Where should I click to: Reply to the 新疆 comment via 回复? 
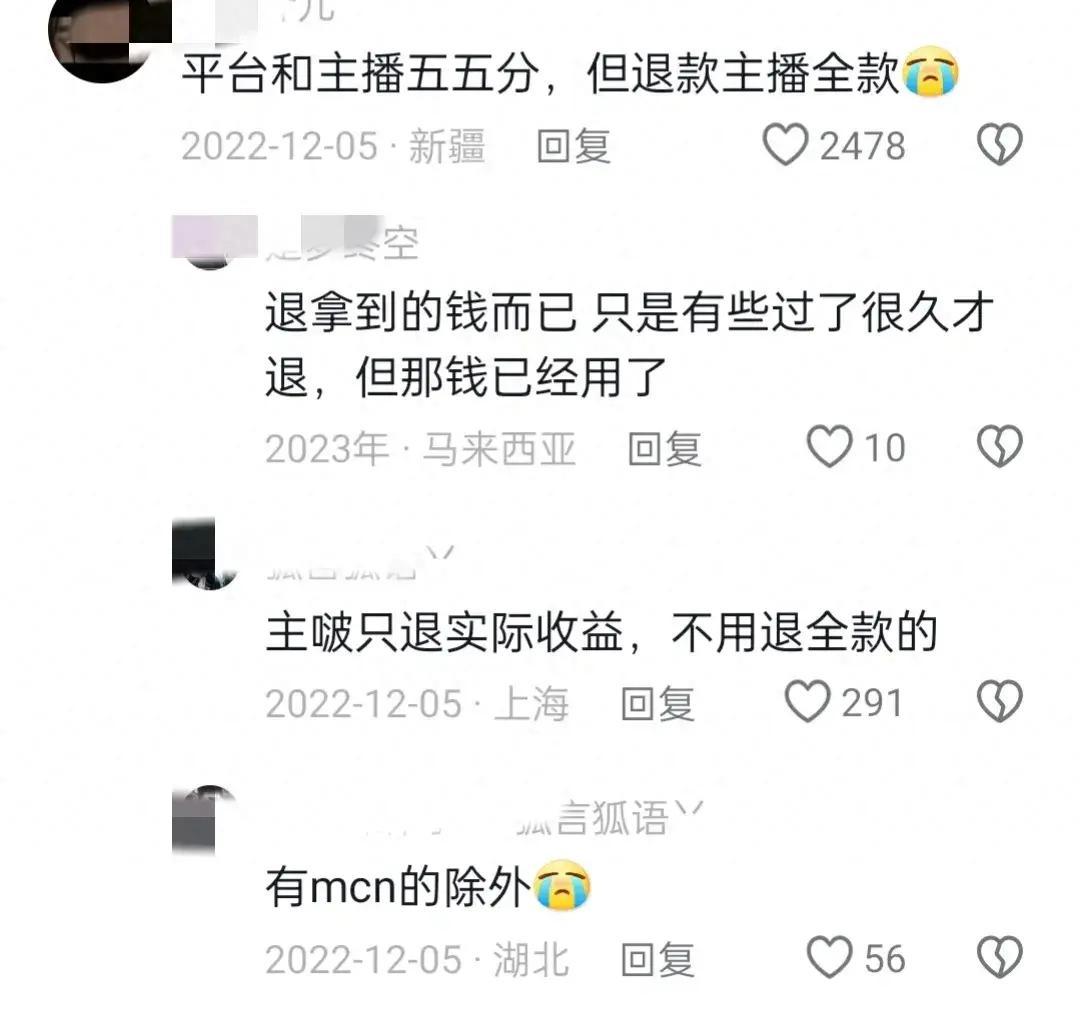coord(574,146)
